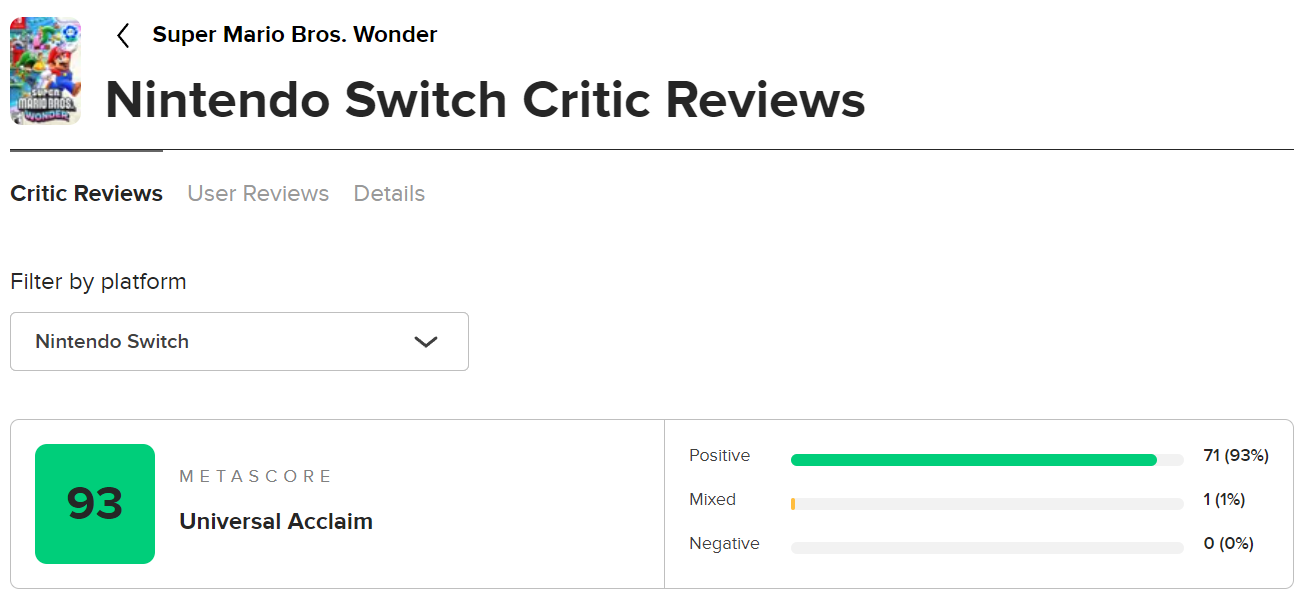Switch to the Details tab
1298x606 pixels.
pyautogui.click(x=389, y=194)
